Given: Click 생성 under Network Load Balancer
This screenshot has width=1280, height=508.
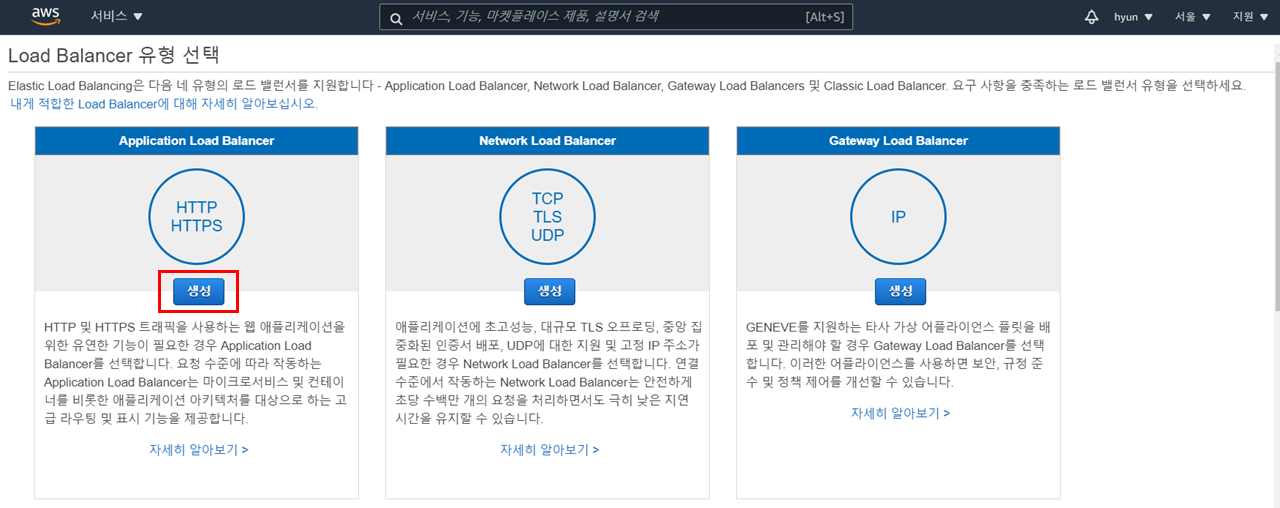Looking at the screenshot, I should click(x=550, y=291).
